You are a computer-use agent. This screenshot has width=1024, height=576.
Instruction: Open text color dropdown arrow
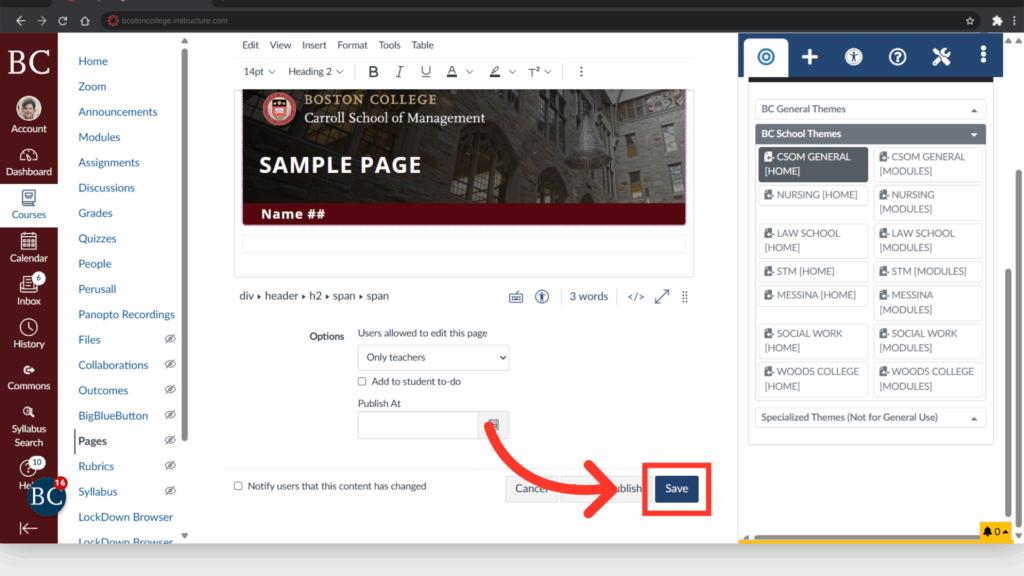coord(469,72)
